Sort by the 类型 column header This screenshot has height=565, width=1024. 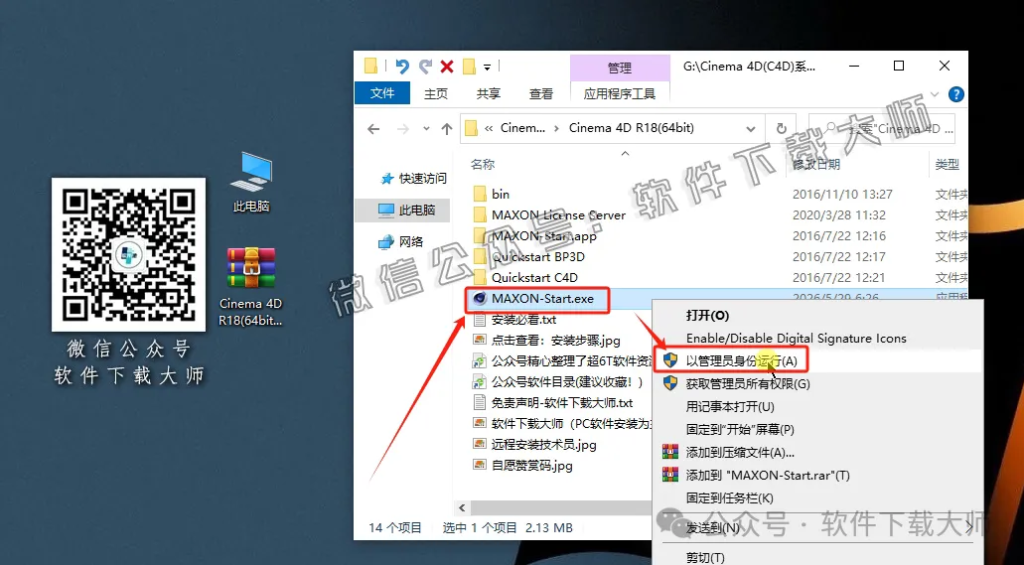coord(947,165)
